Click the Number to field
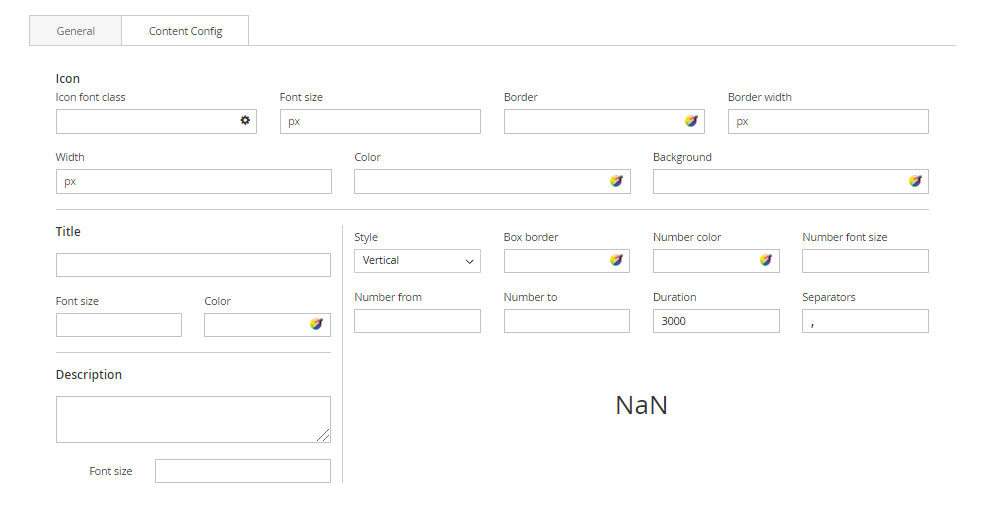 pos(567,321)
